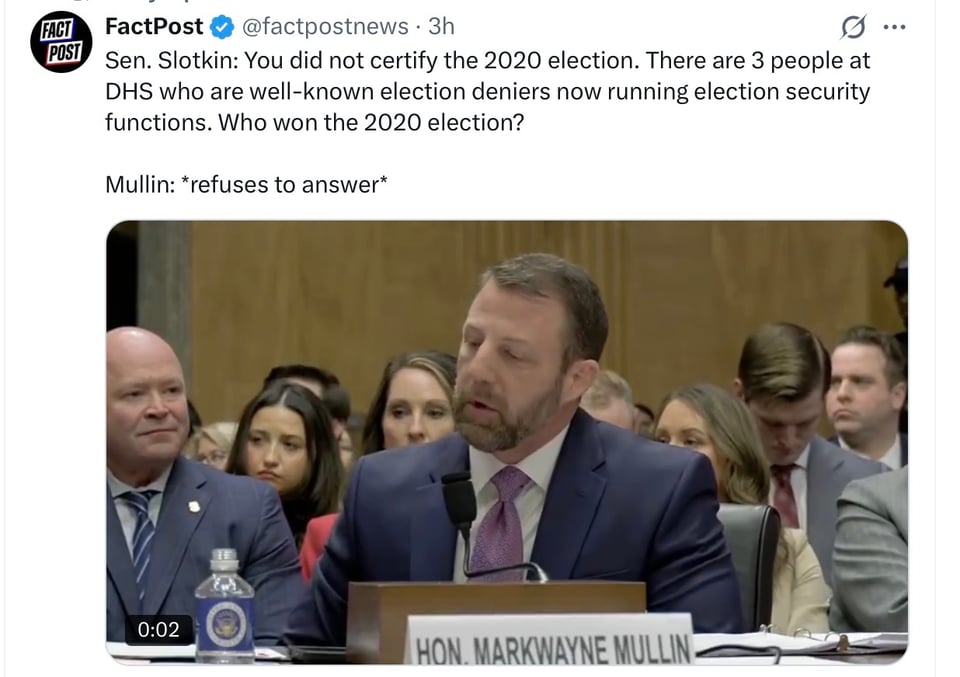
Task: Click the water bottle in the video
Action: pyautogui.click(x=224, y=609)
